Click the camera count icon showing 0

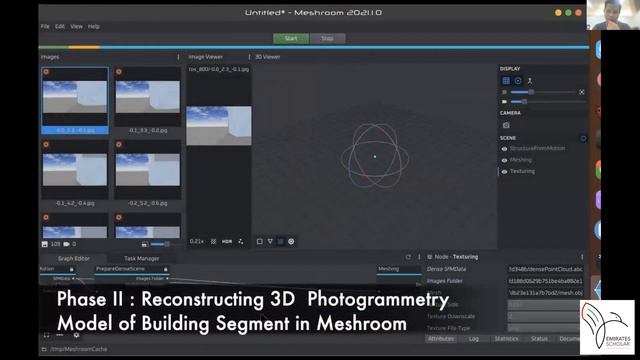pyautogui.click(x=66, y=244)
